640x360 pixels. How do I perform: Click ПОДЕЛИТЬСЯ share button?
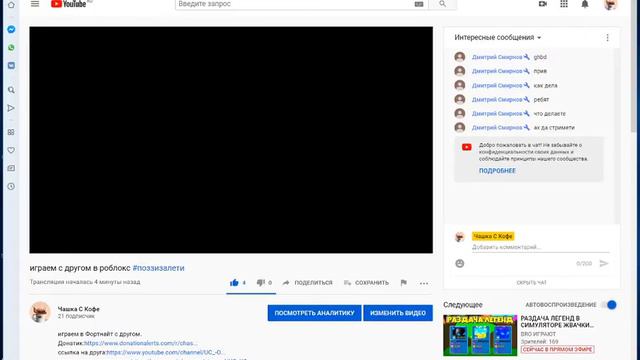click(308, 282)
